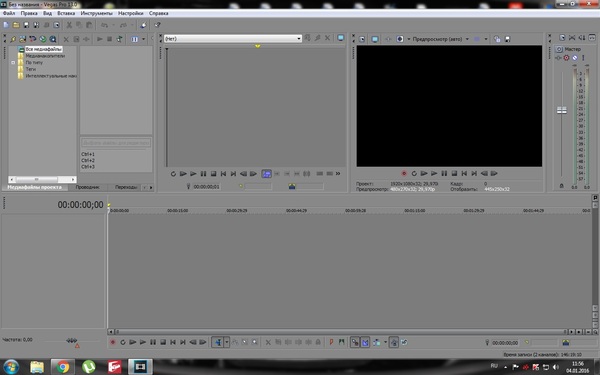Select the timeline Zoom tool

click(254, 342)
